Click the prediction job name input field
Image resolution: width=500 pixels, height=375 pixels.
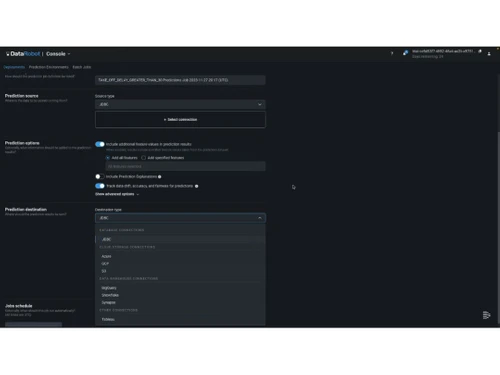pos(180,80)
